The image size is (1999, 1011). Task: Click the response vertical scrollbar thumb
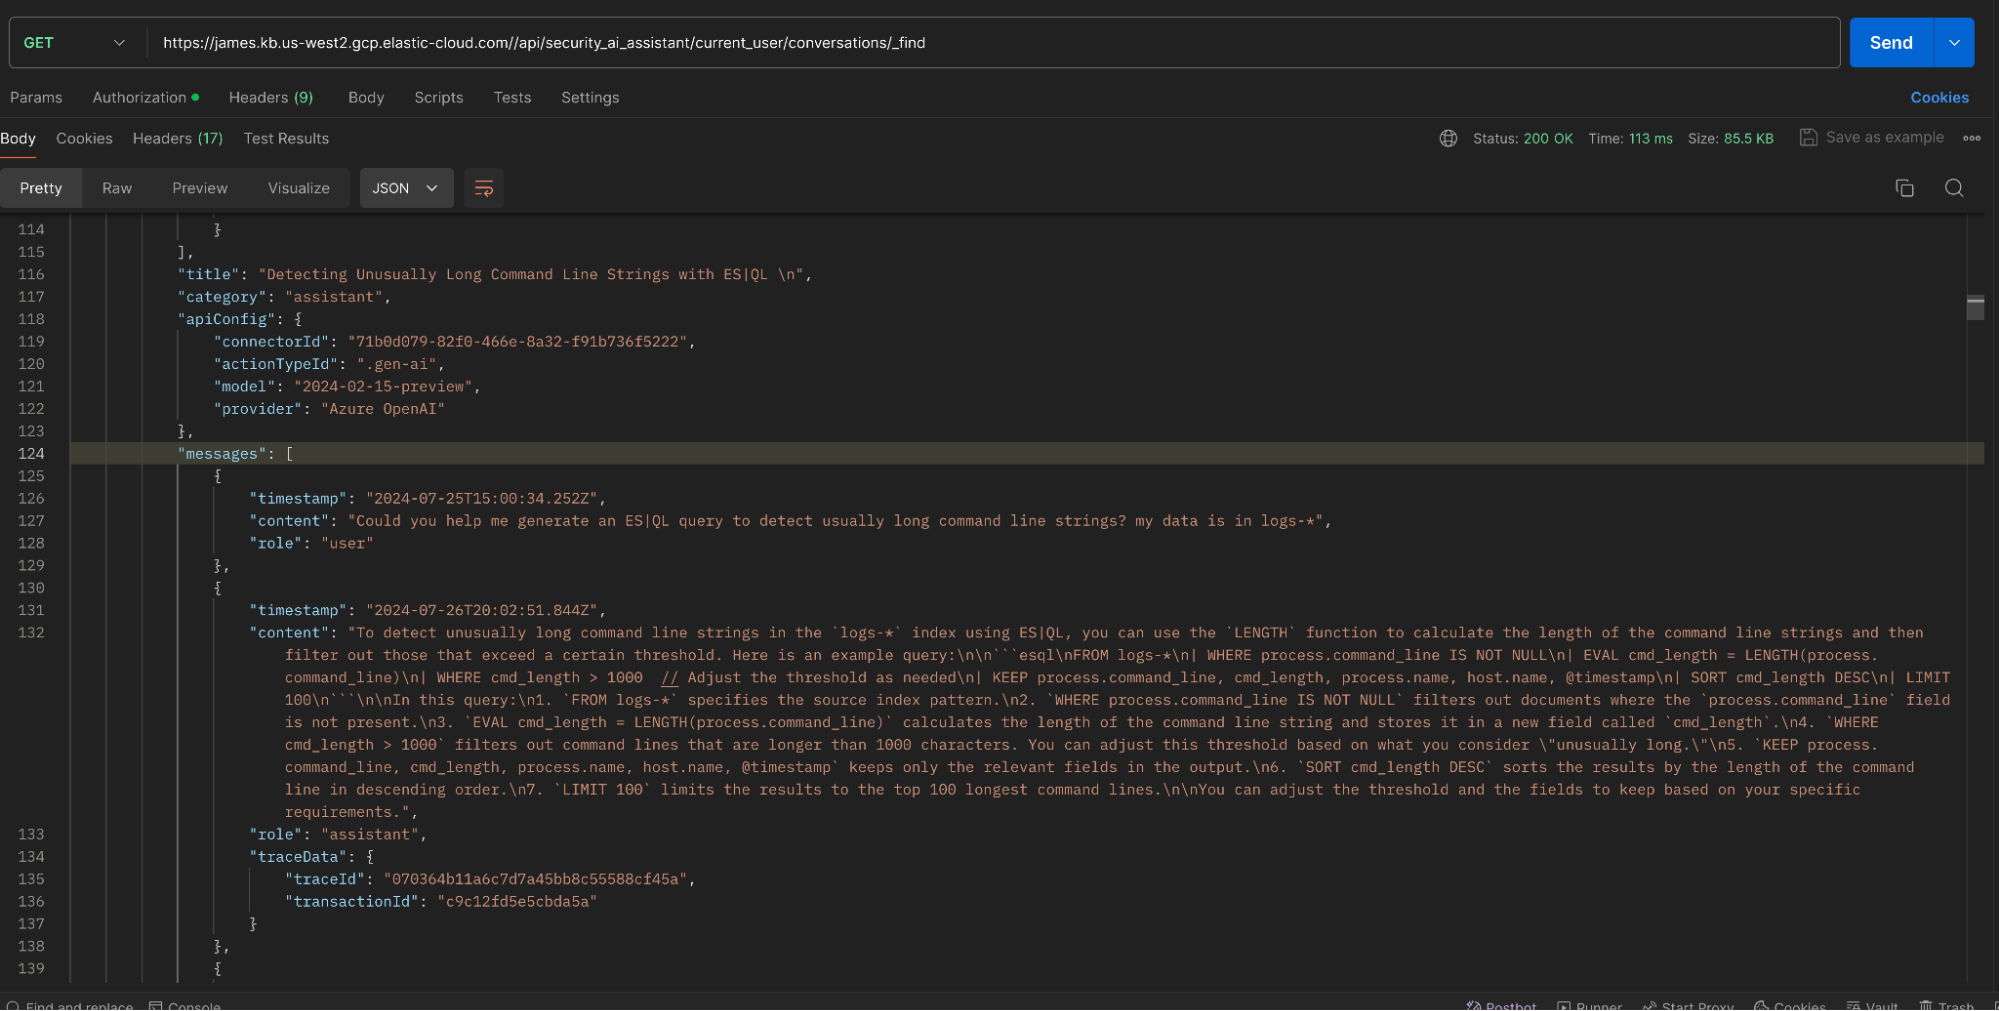[1975, 307]
